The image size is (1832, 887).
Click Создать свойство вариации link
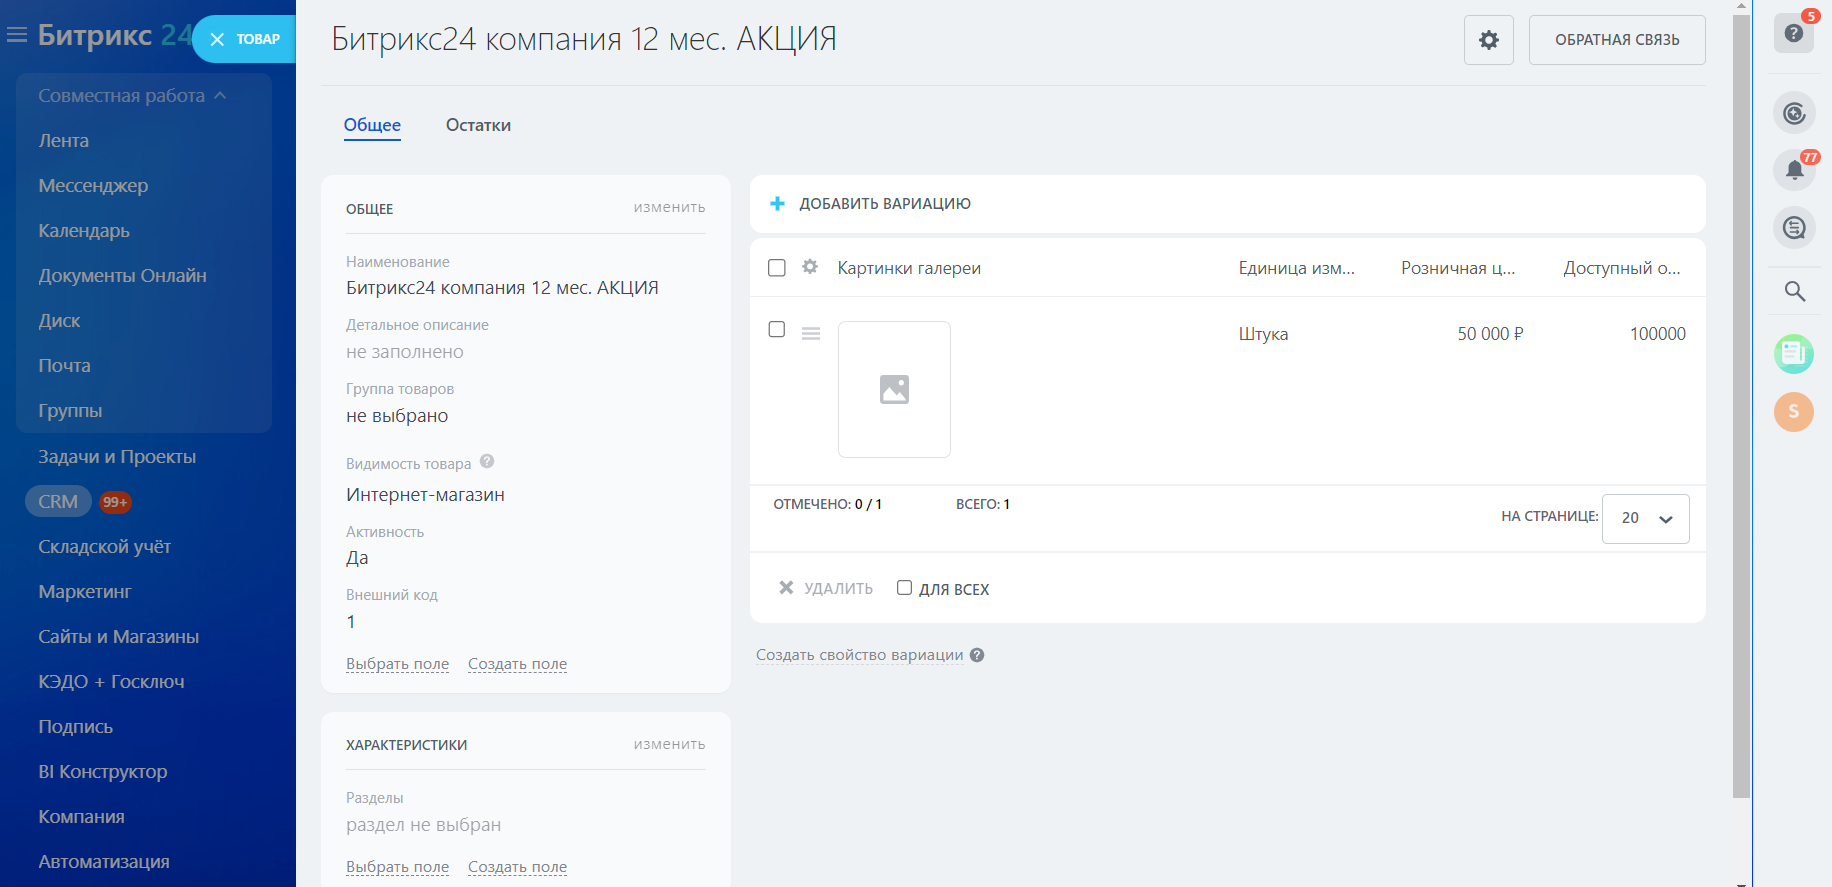click(860, 655)
